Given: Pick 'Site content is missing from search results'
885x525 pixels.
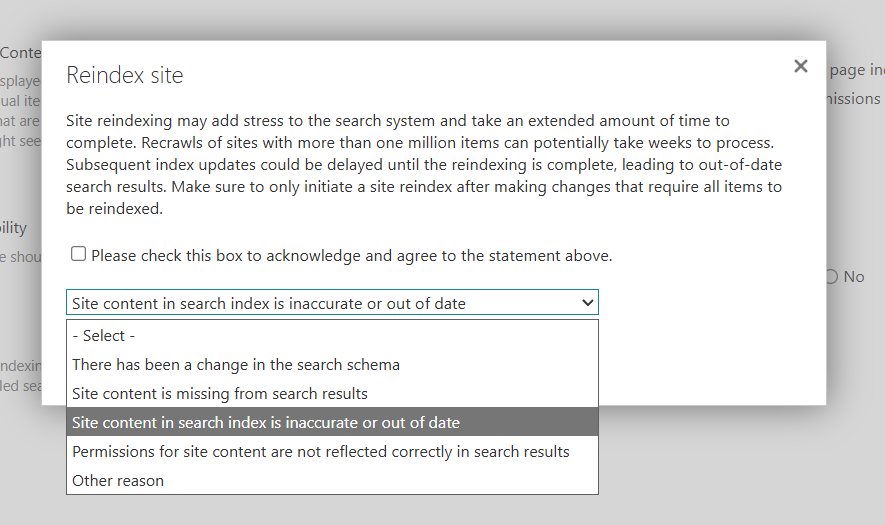Looking at the screenshot, I should [x=220, y=394].
